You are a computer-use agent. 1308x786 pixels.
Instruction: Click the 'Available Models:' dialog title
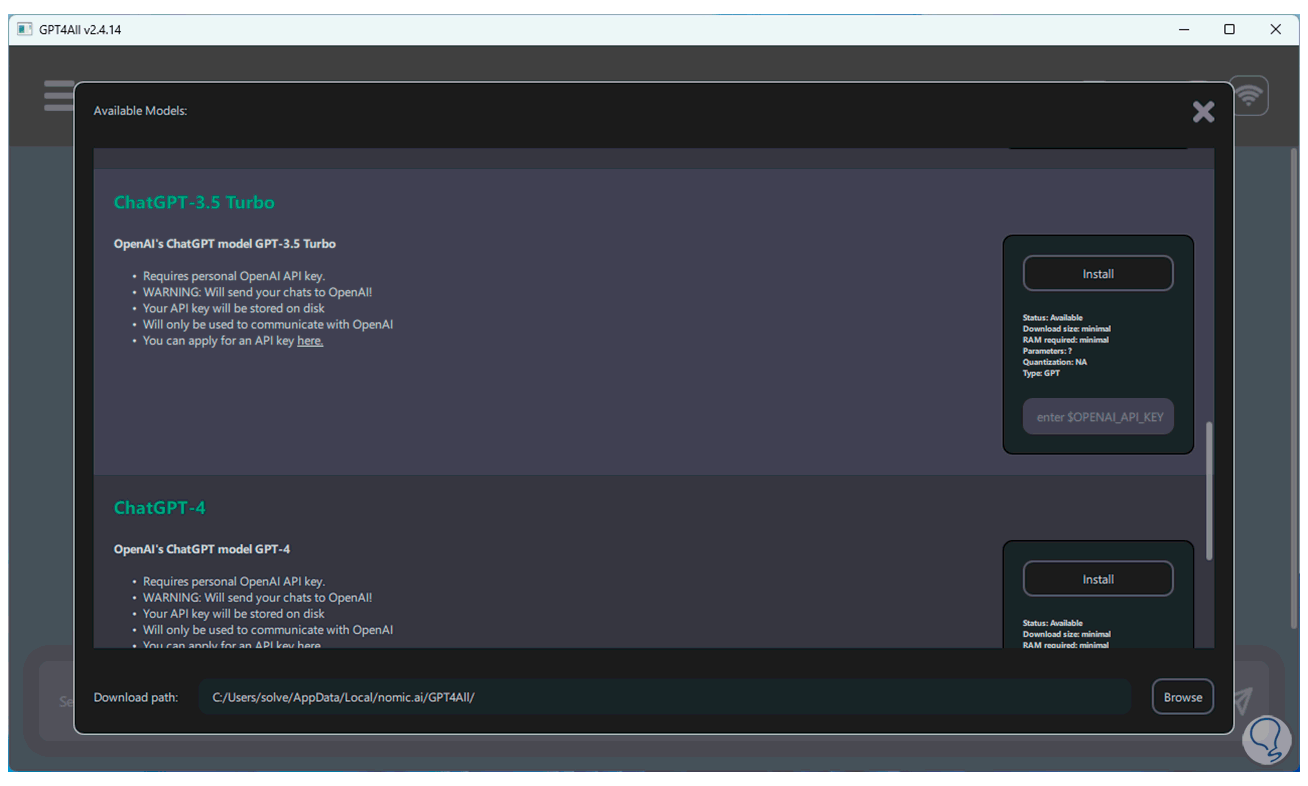click(x=140, y=111)
